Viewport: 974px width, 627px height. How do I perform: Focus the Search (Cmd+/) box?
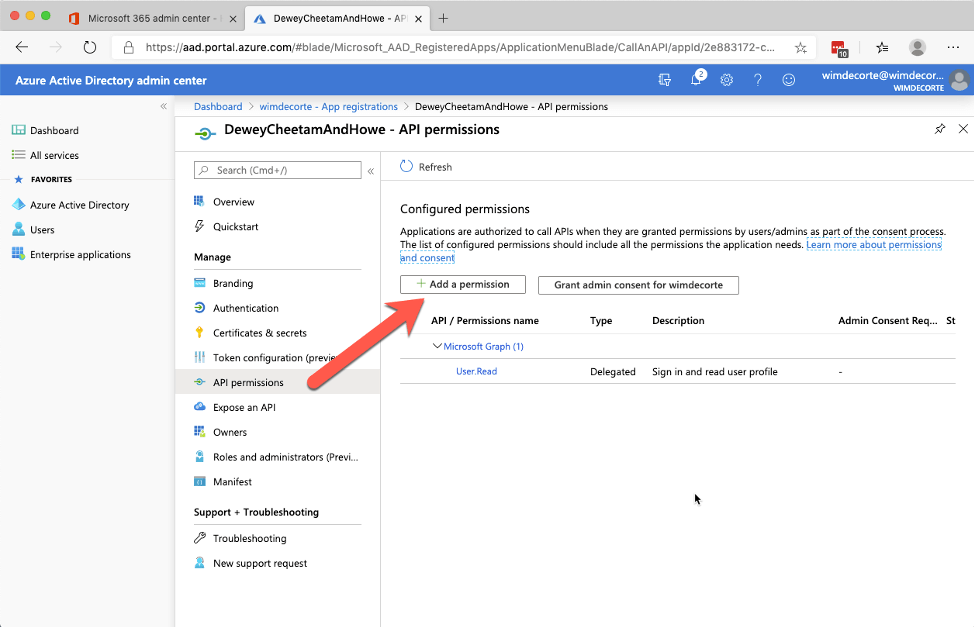click(278, 170)
